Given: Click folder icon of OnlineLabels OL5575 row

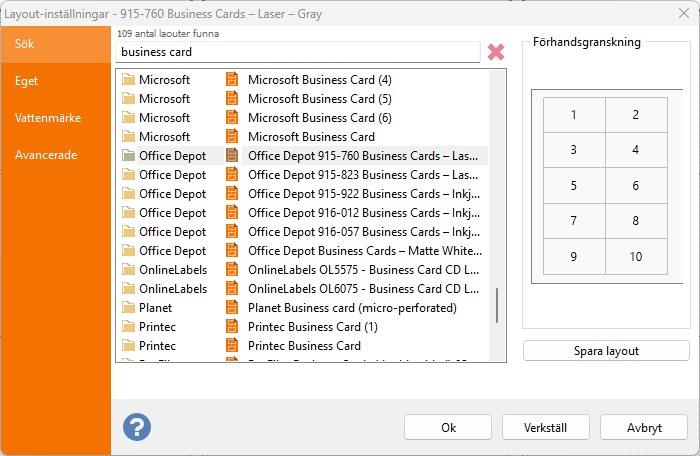Looking at the screenshot, I should tap(129, 269).
